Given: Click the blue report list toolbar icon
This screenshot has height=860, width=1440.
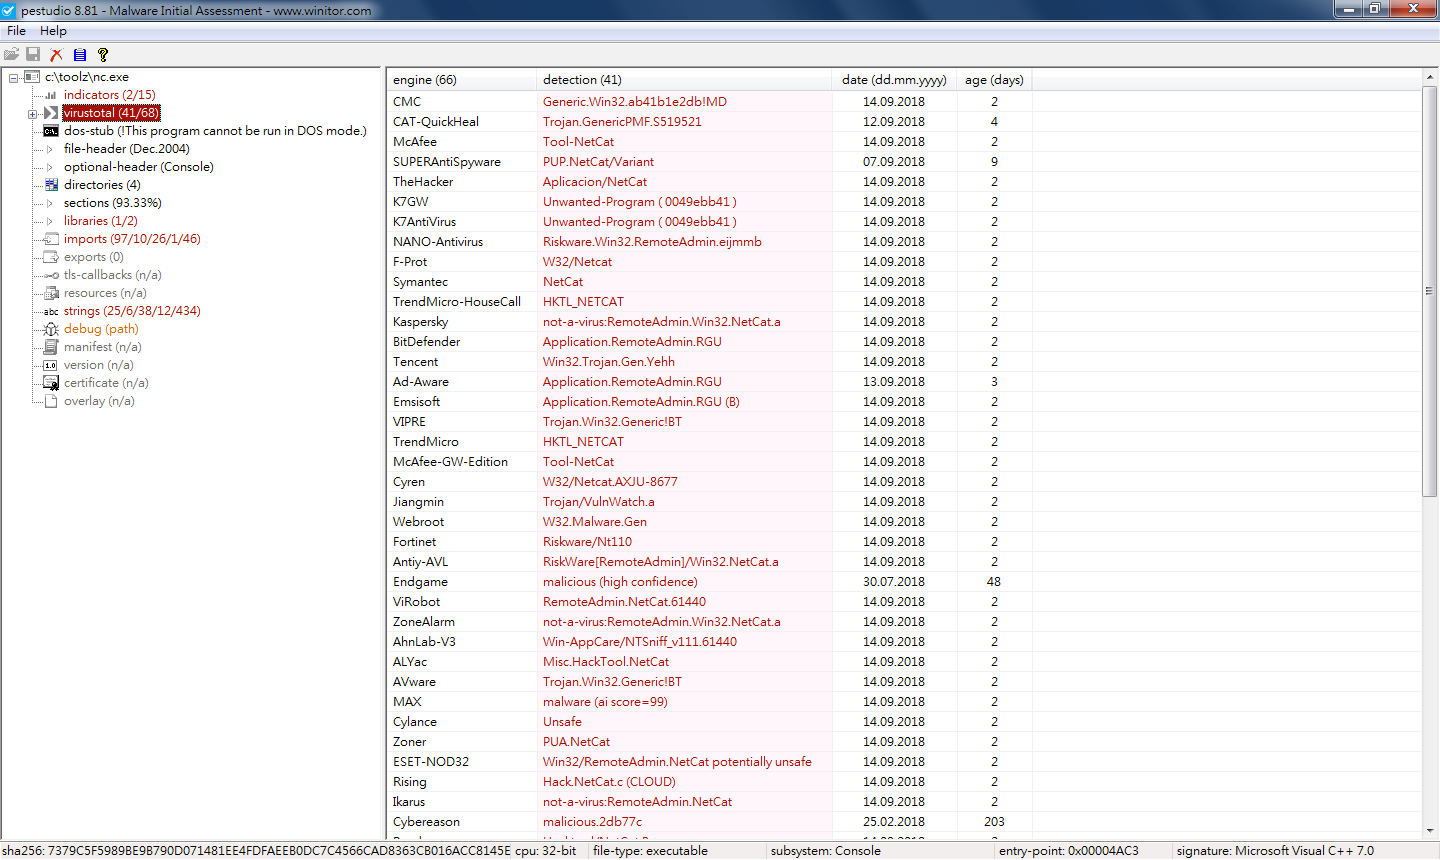Looking at the screenshot, I should (x=80, y=55).
